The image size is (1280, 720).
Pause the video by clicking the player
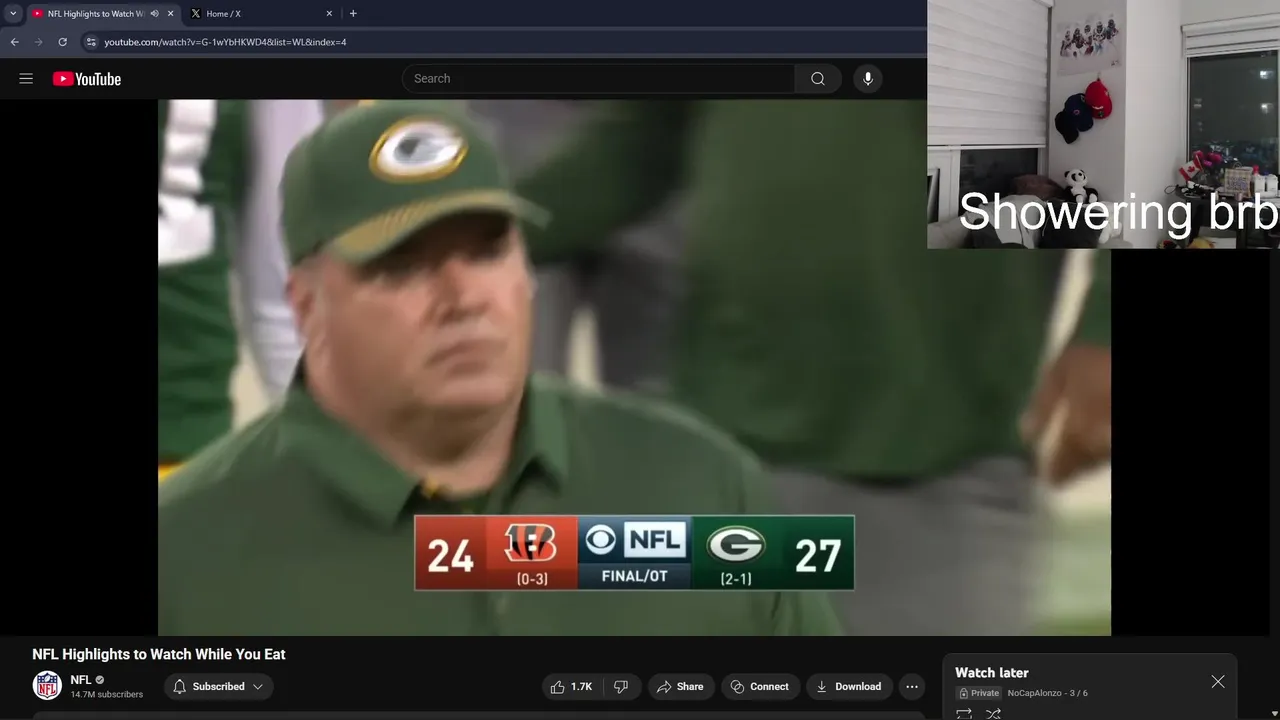pos(634,367)
